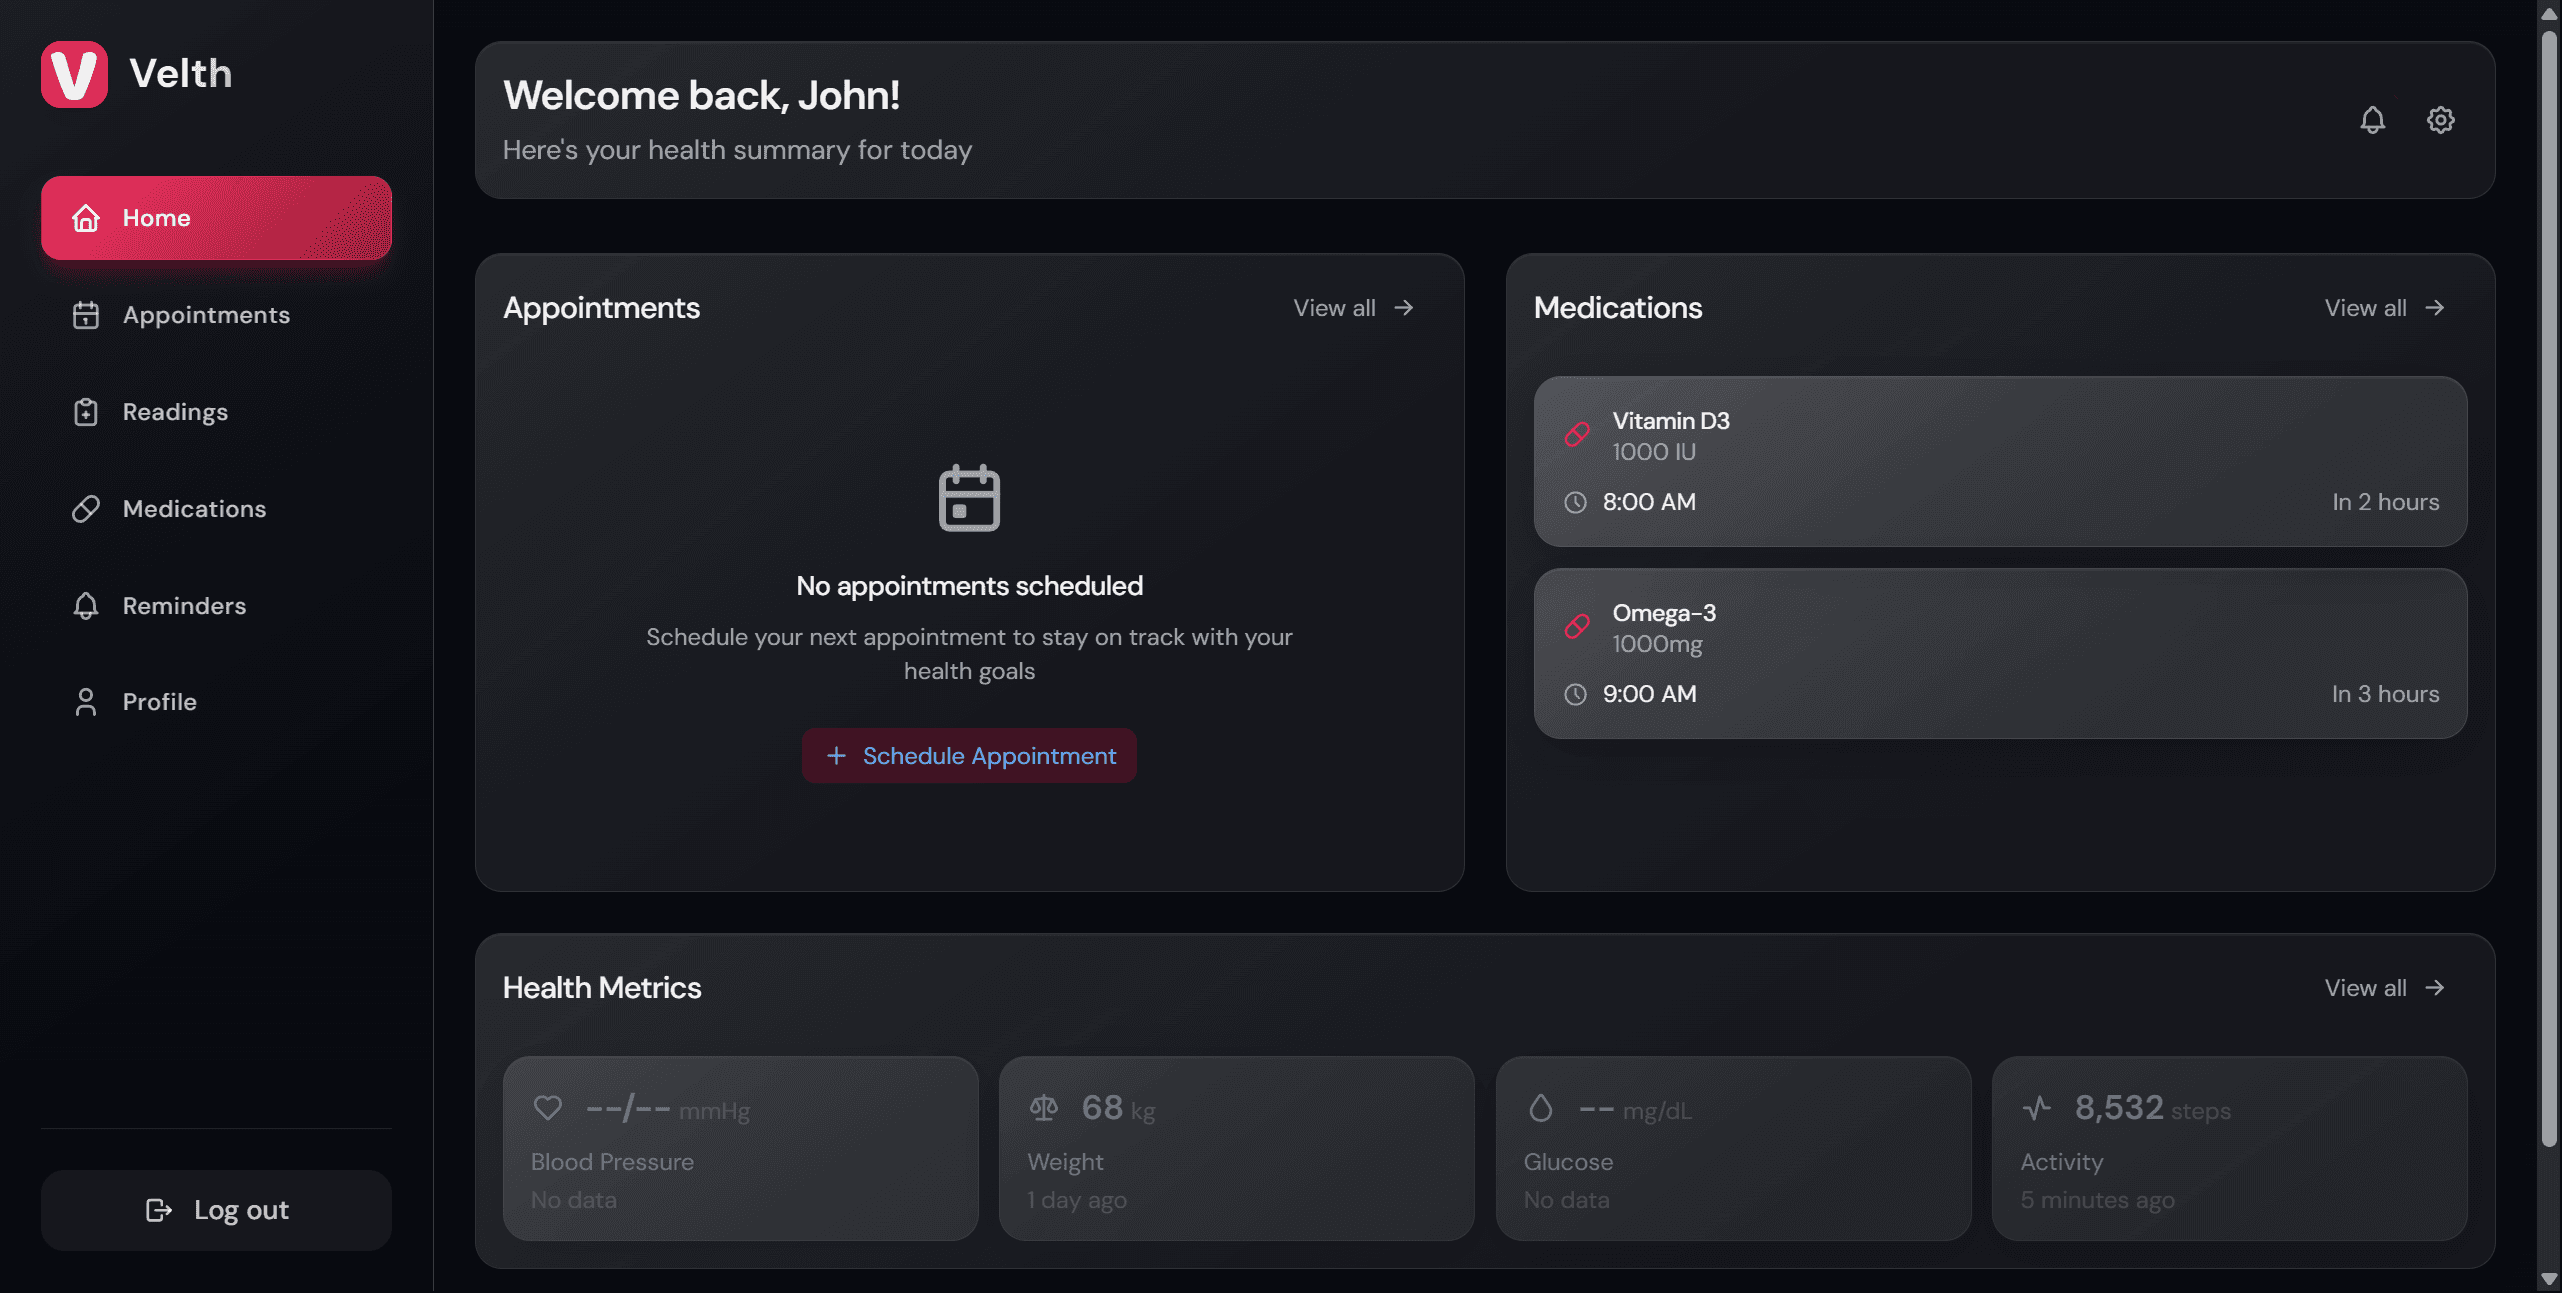This screenshot has width=2562, height=1293.
Task: Open Reminders page from sidebar
Action: pyautogui.click(x=216, y=606)
